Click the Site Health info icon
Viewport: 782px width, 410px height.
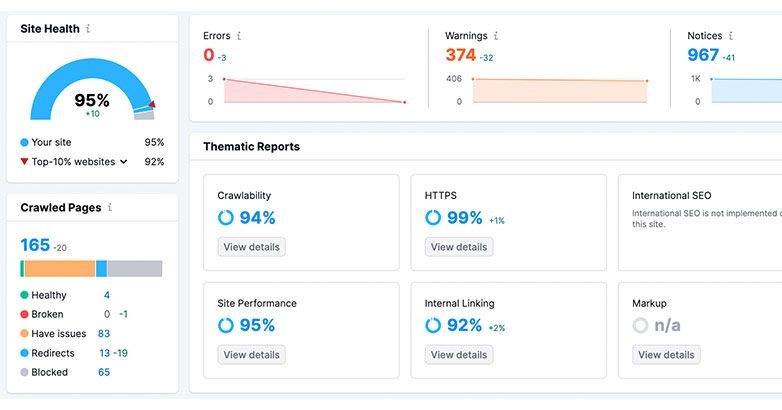tap(88, 29)
